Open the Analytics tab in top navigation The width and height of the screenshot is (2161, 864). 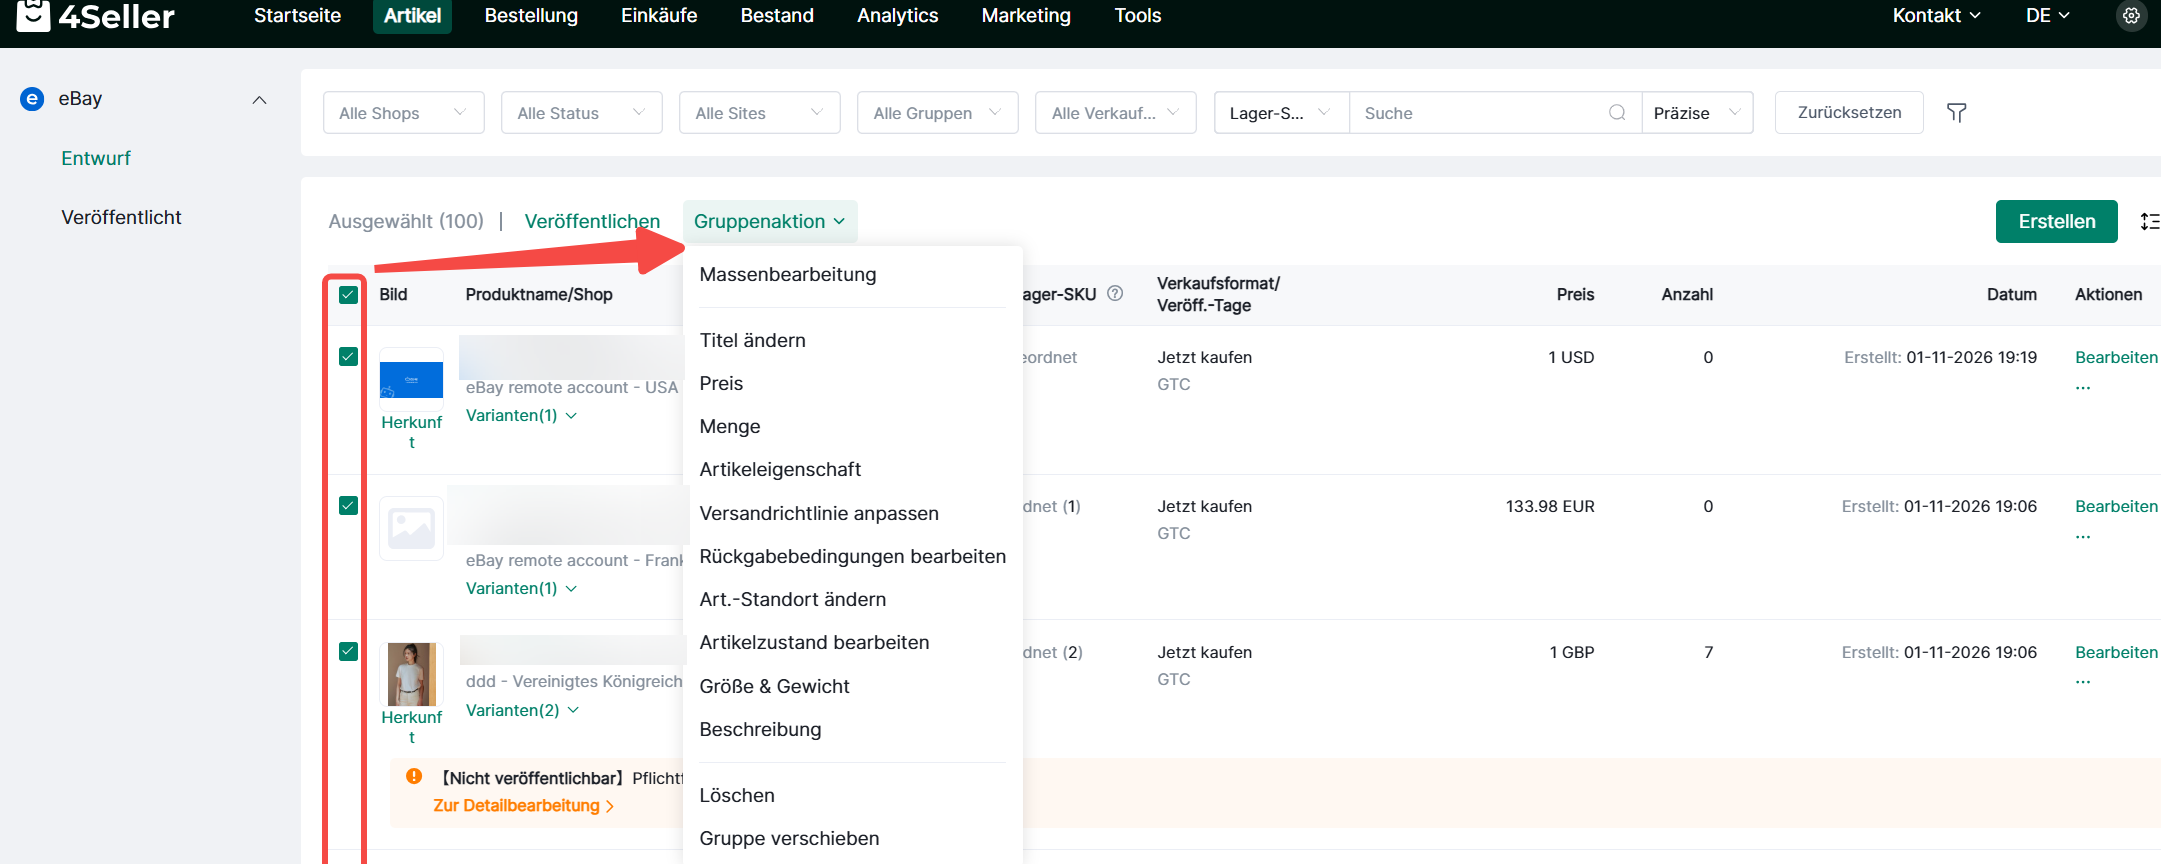(897, 16)
